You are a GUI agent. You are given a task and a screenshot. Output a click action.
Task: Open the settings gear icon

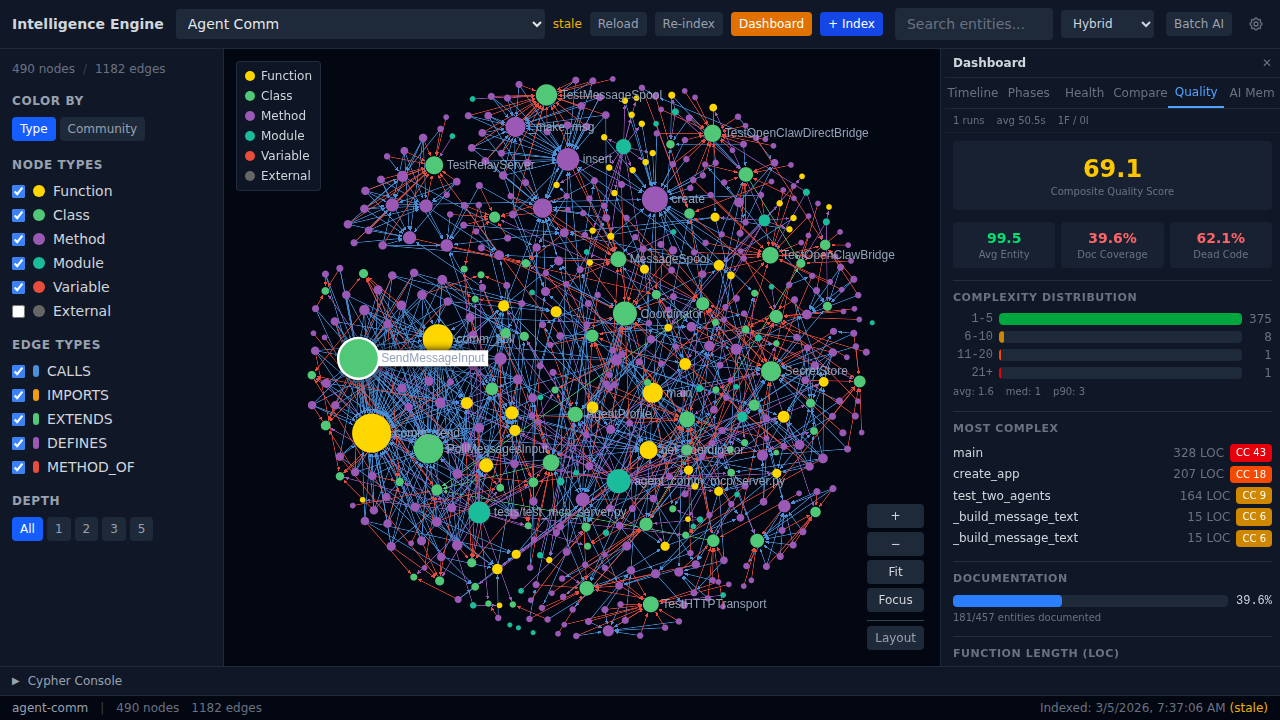click(x=1256, y=24)
